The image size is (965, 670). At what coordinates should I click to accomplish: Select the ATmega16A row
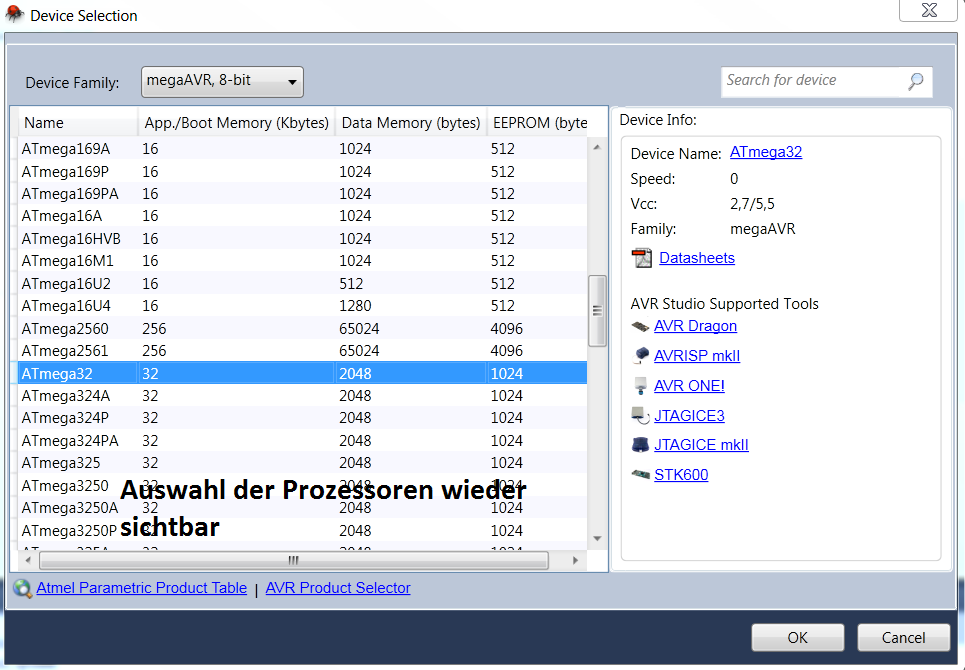302,216
